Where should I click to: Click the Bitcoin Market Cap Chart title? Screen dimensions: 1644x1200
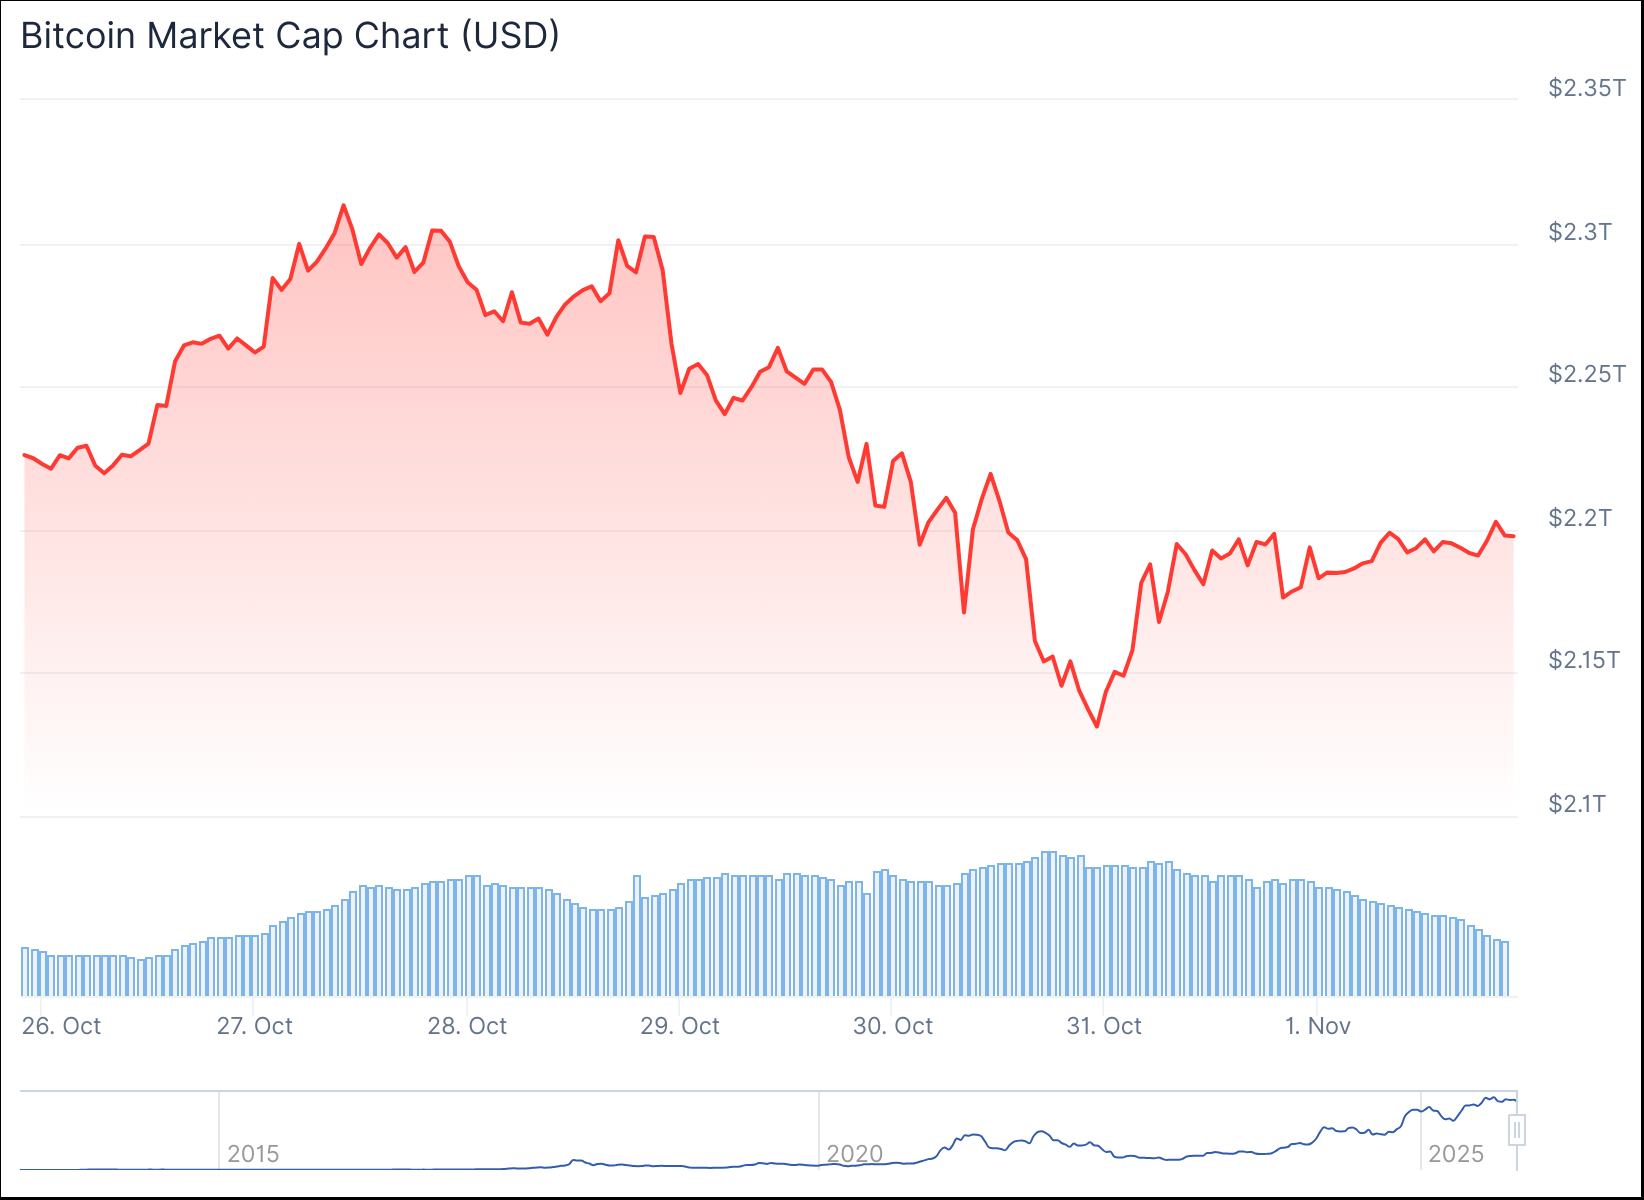(x=290, y=35)
